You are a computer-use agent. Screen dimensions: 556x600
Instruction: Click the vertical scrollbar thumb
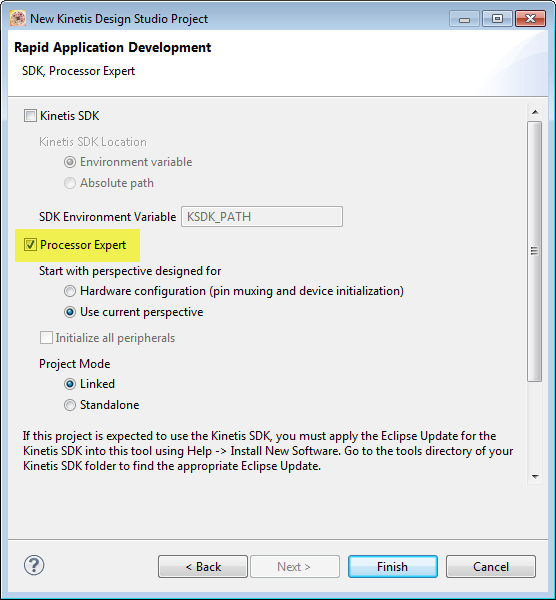(535, 251)
